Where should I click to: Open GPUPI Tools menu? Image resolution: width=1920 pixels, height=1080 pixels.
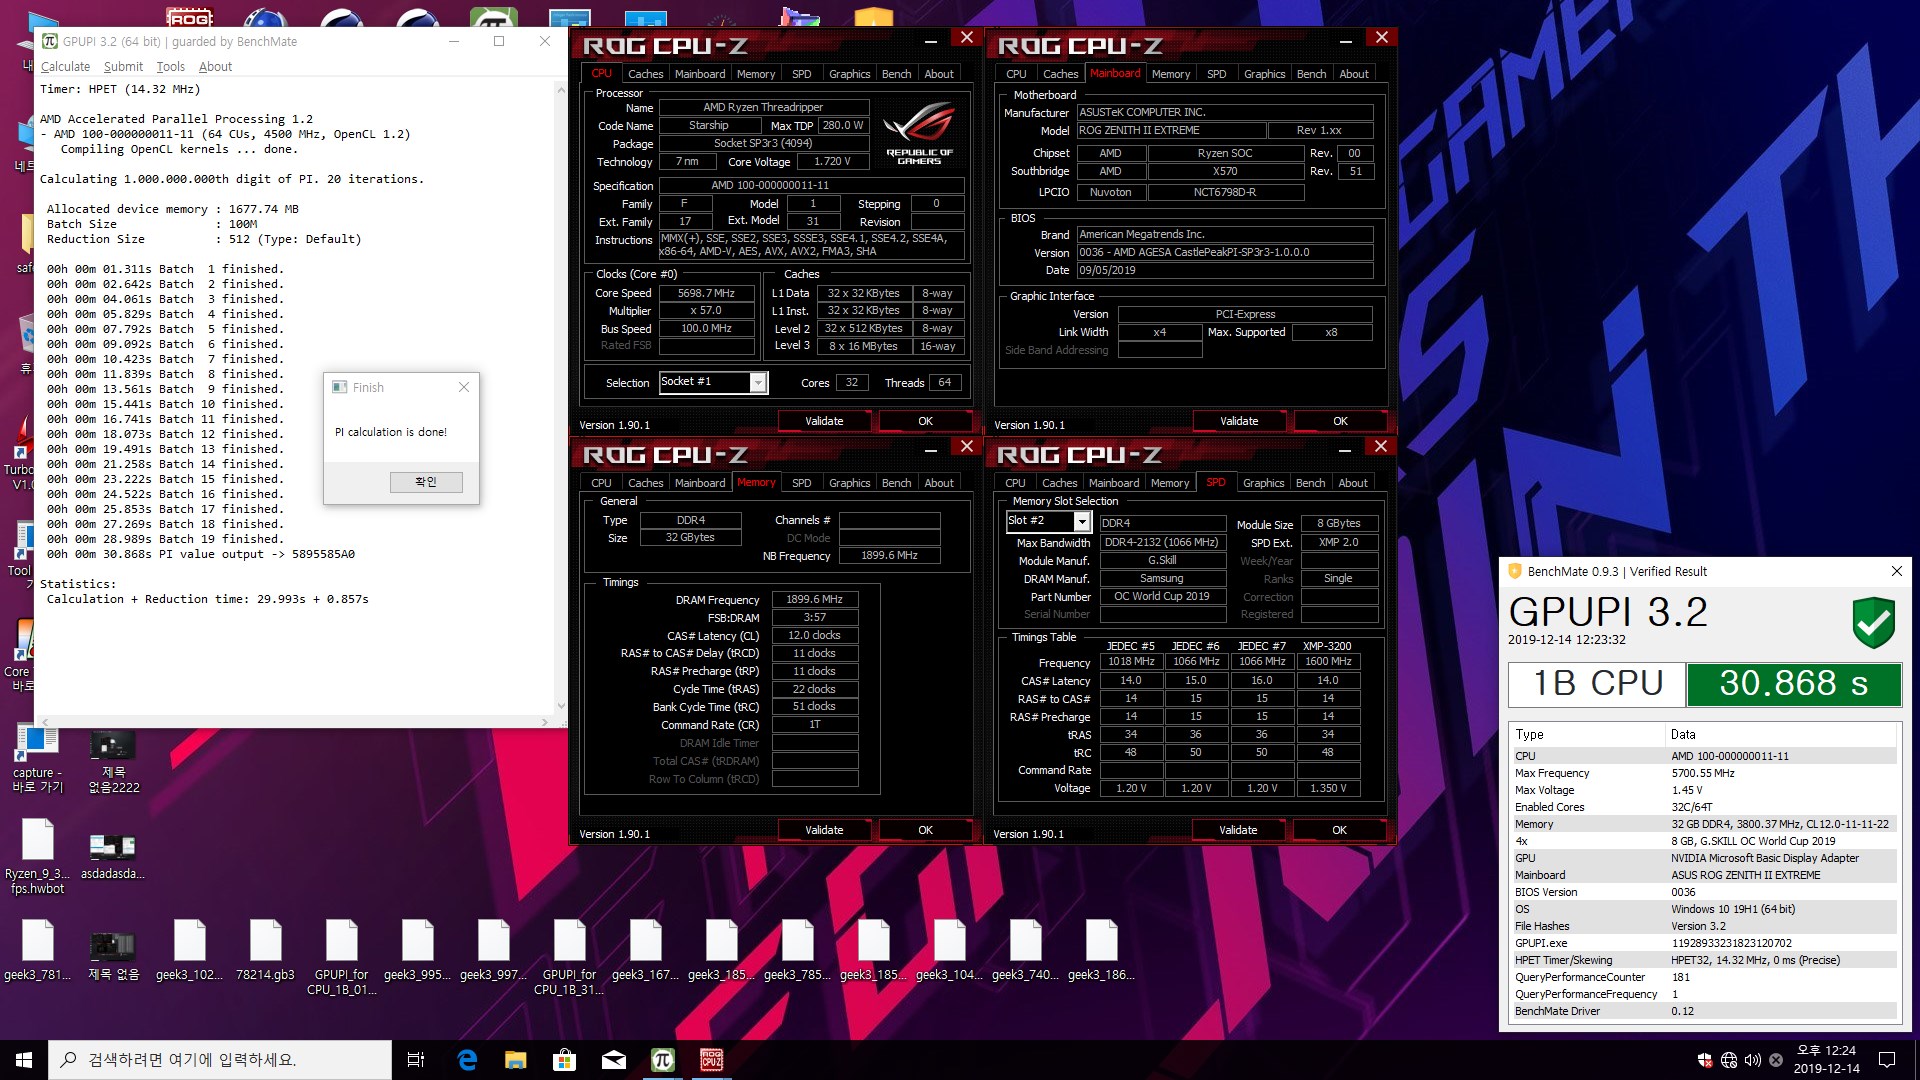click(170, 67)
